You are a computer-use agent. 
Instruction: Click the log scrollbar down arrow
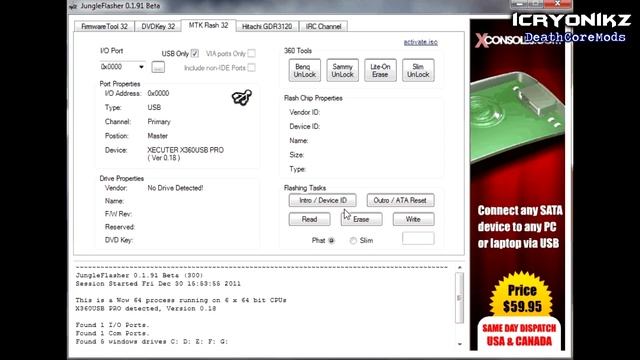pyautogui.click(x=460, y=344)
